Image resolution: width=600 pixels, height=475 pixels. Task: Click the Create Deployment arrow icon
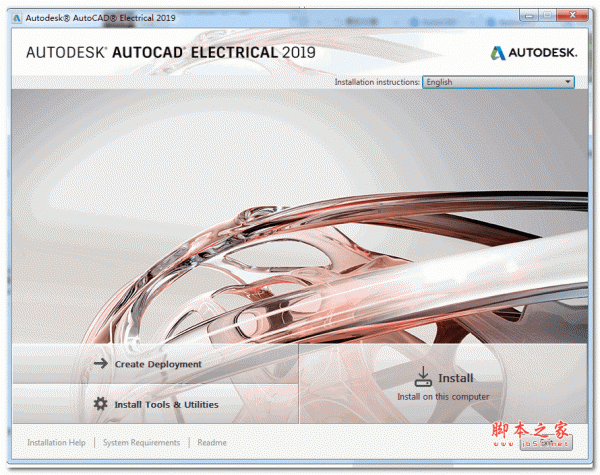(101, 363)
